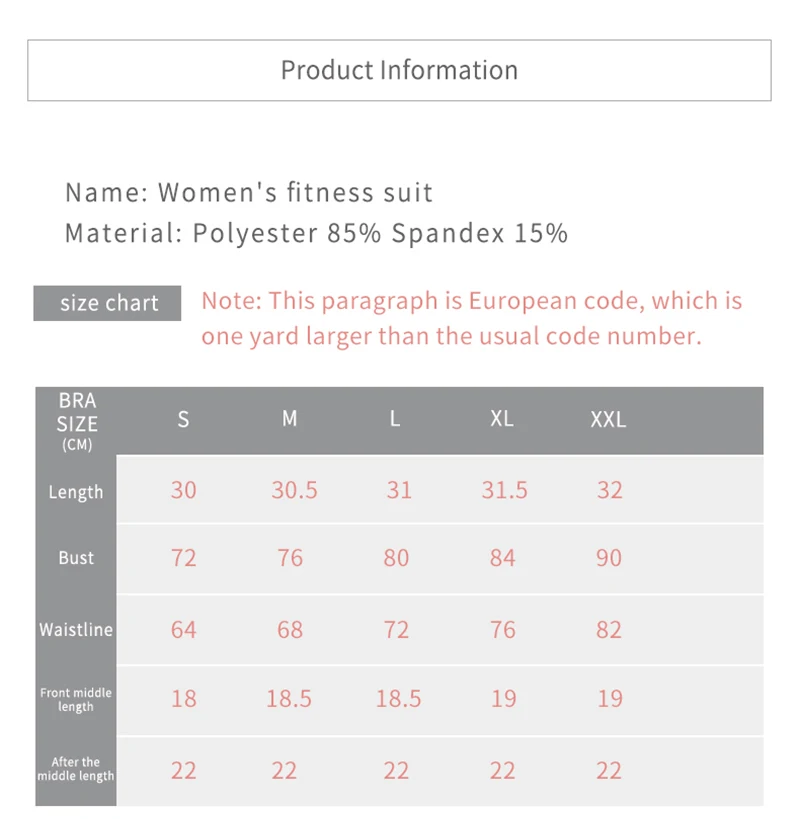Select the Bust row label

point(76,558)
